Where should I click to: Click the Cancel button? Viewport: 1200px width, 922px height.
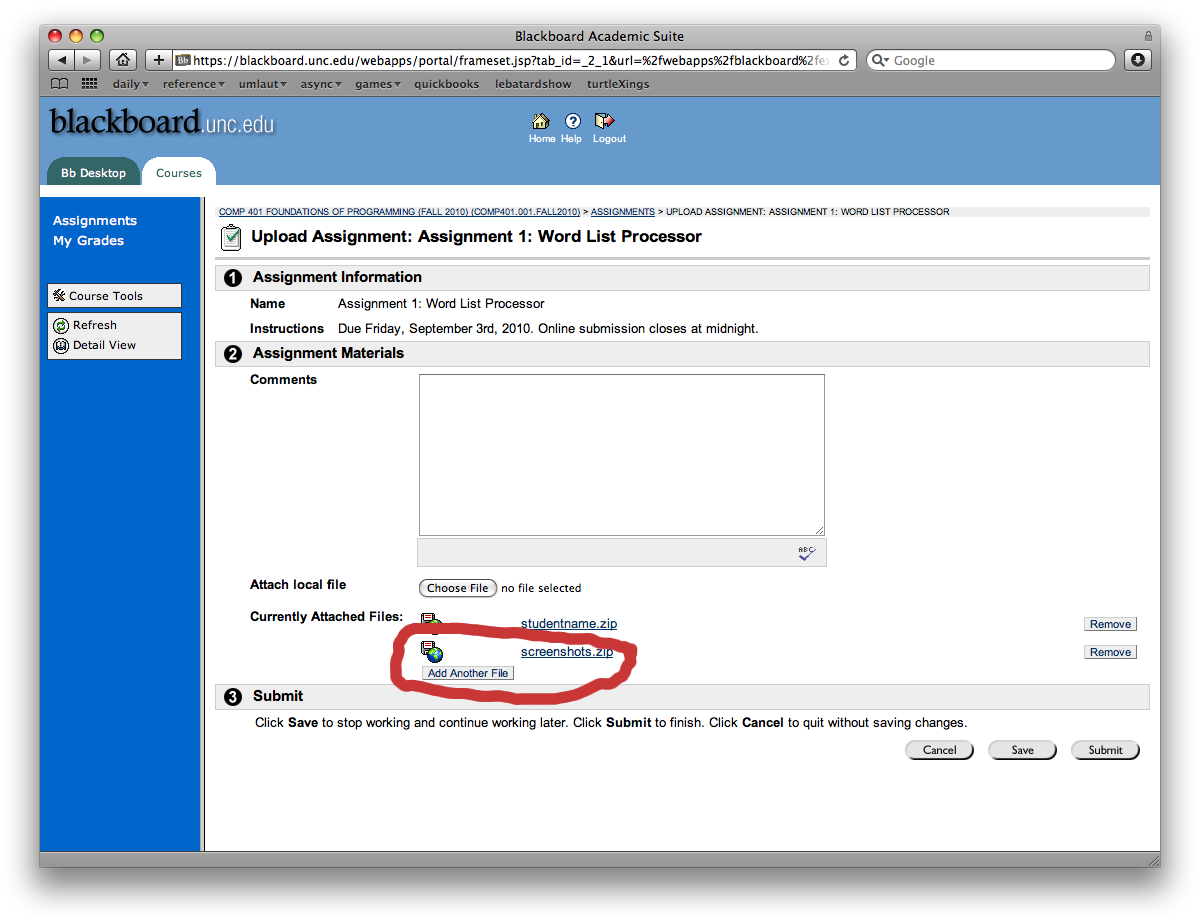point(940,750)
